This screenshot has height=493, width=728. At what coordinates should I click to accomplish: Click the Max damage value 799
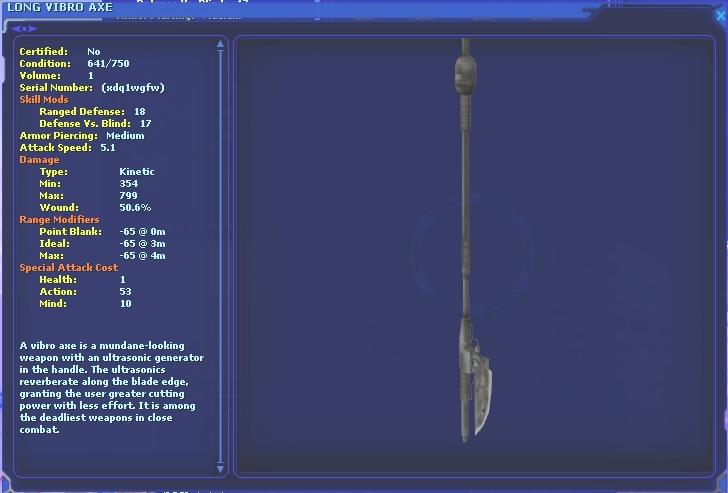pyautogui.click(x=128, y=196)
